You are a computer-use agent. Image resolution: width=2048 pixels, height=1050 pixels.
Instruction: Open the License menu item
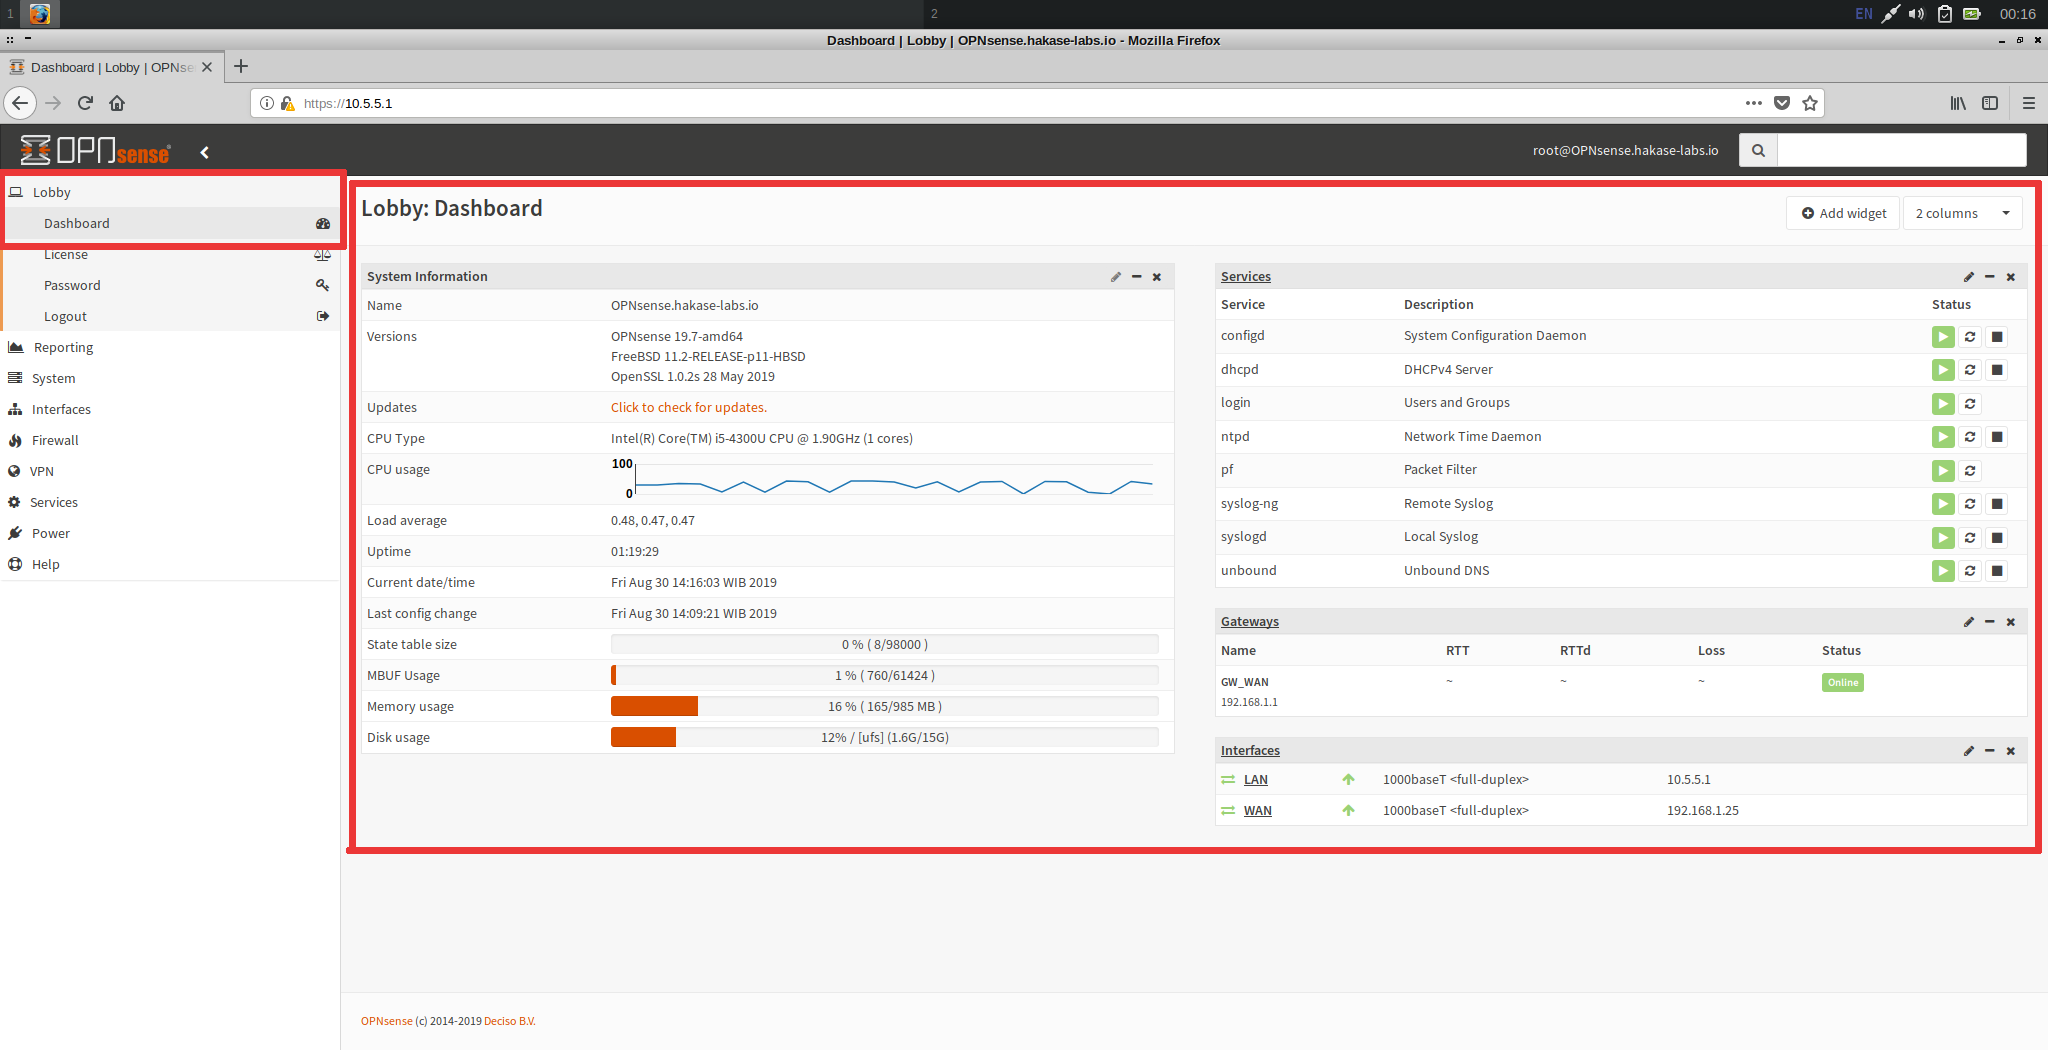172,254
